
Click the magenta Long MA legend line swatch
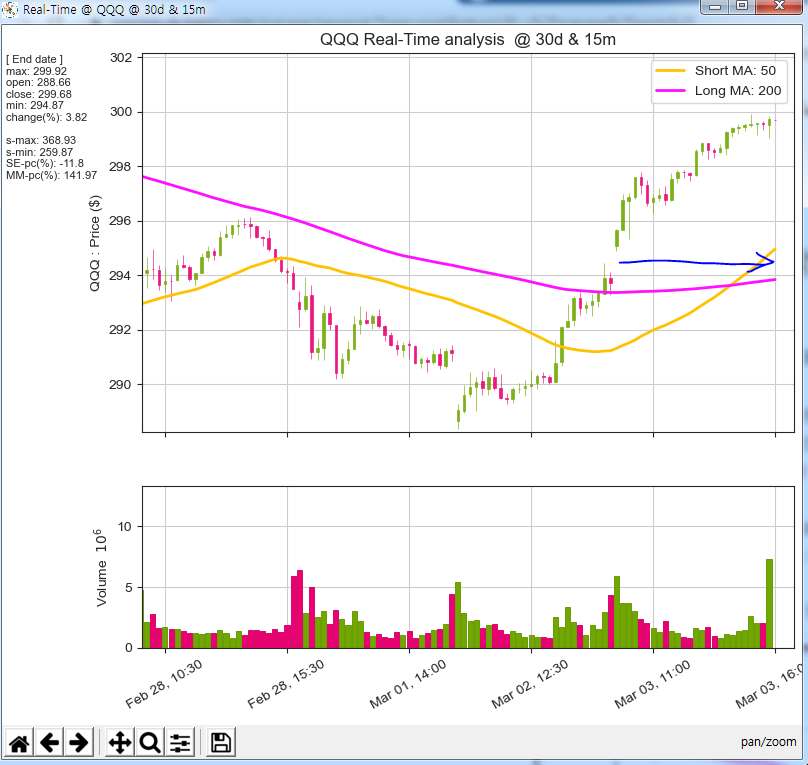coord(670,91)
